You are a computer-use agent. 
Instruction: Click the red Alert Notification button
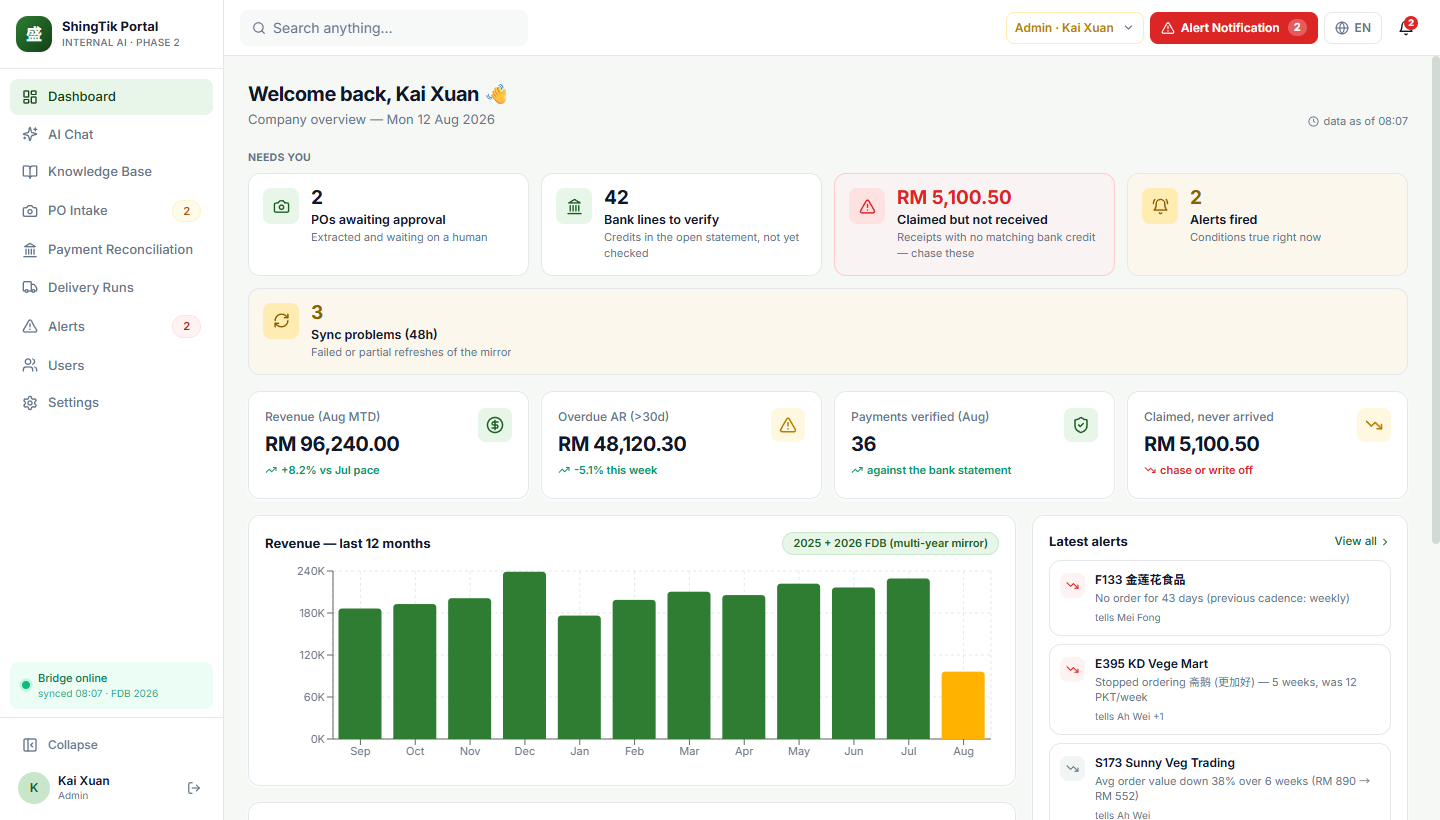[x=1234, y=28]
